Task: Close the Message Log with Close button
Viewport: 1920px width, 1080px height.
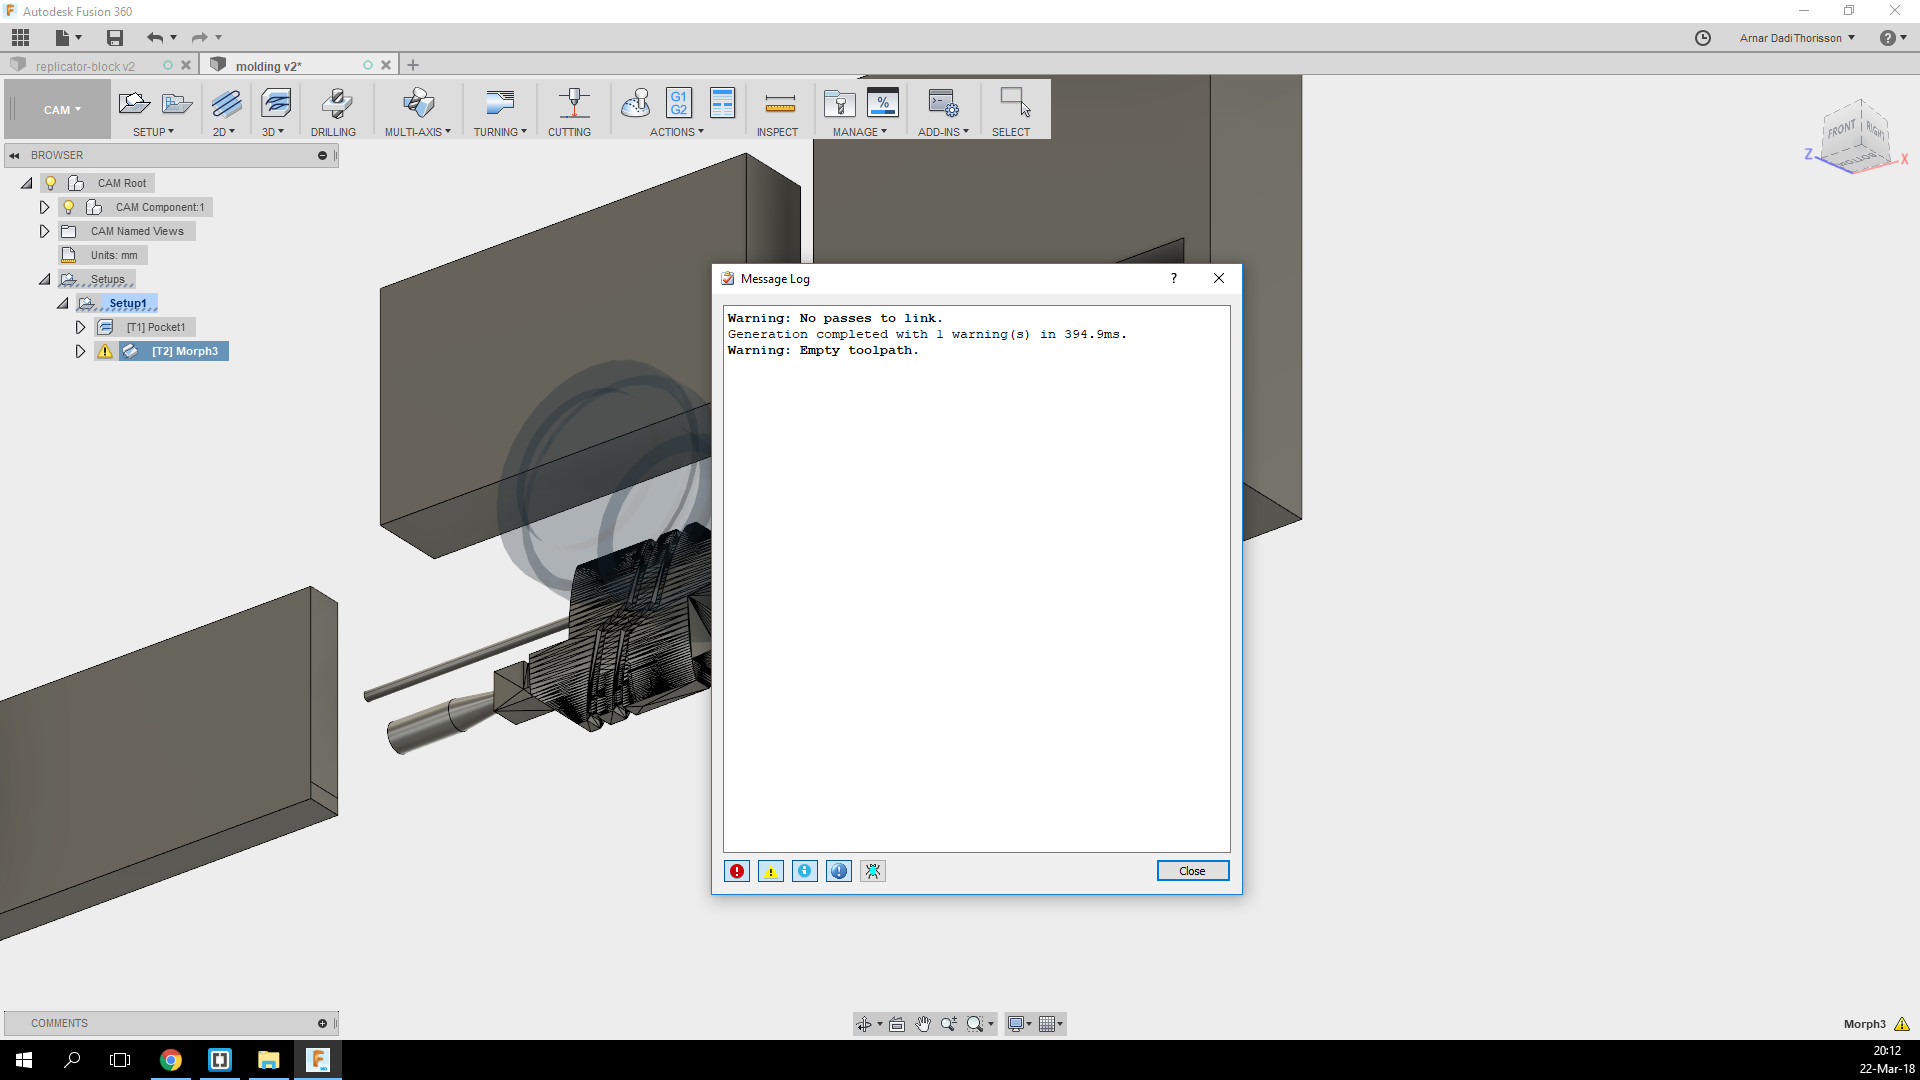Action: (1192, 871)
